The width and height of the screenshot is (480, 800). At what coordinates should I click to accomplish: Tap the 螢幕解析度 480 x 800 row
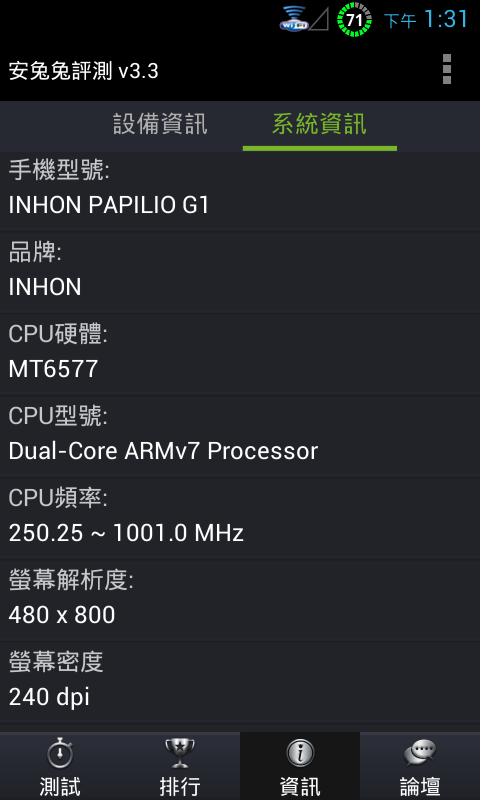[240, 599]
